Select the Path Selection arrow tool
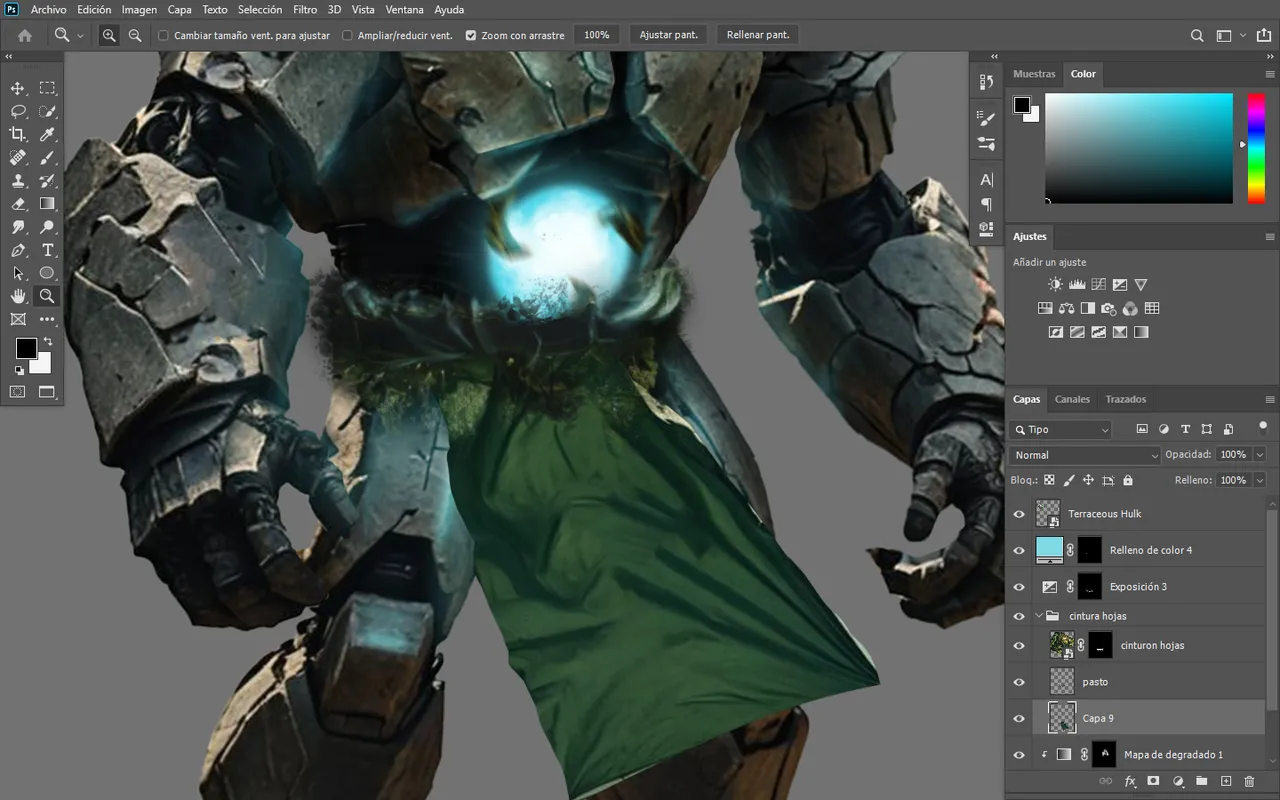 (18, 273)
